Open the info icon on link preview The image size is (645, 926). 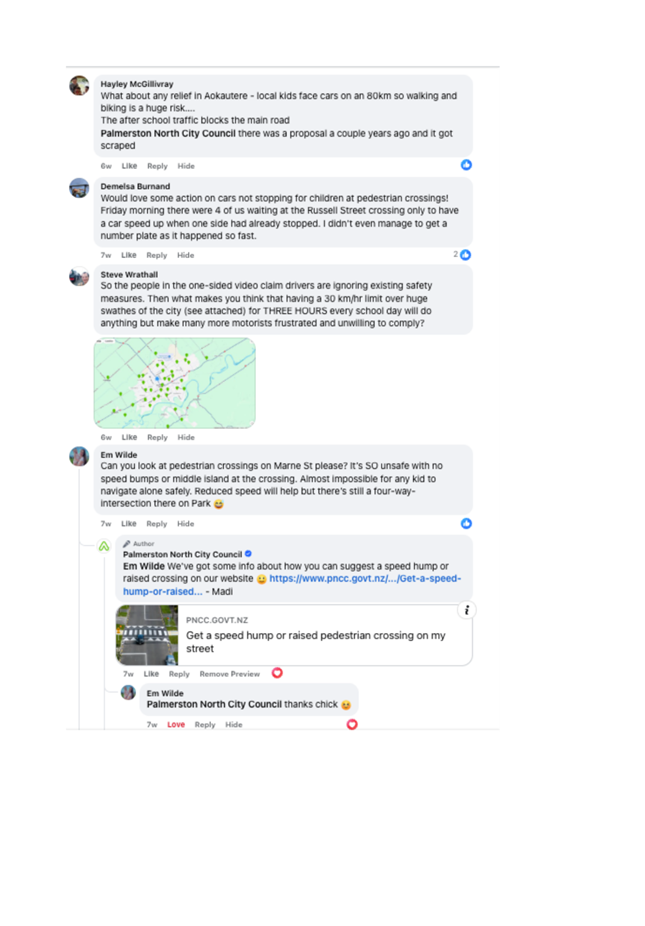point(467,610)
